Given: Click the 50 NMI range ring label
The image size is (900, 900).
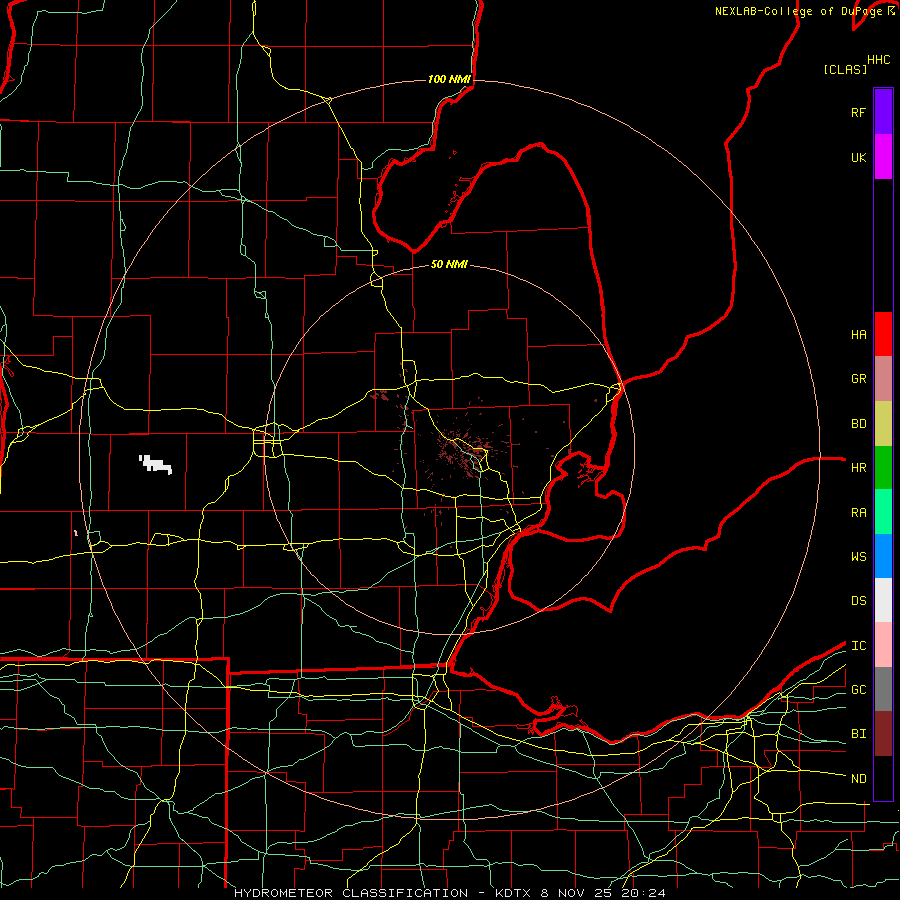Looking at the screenshot, I should coord(449,264).
